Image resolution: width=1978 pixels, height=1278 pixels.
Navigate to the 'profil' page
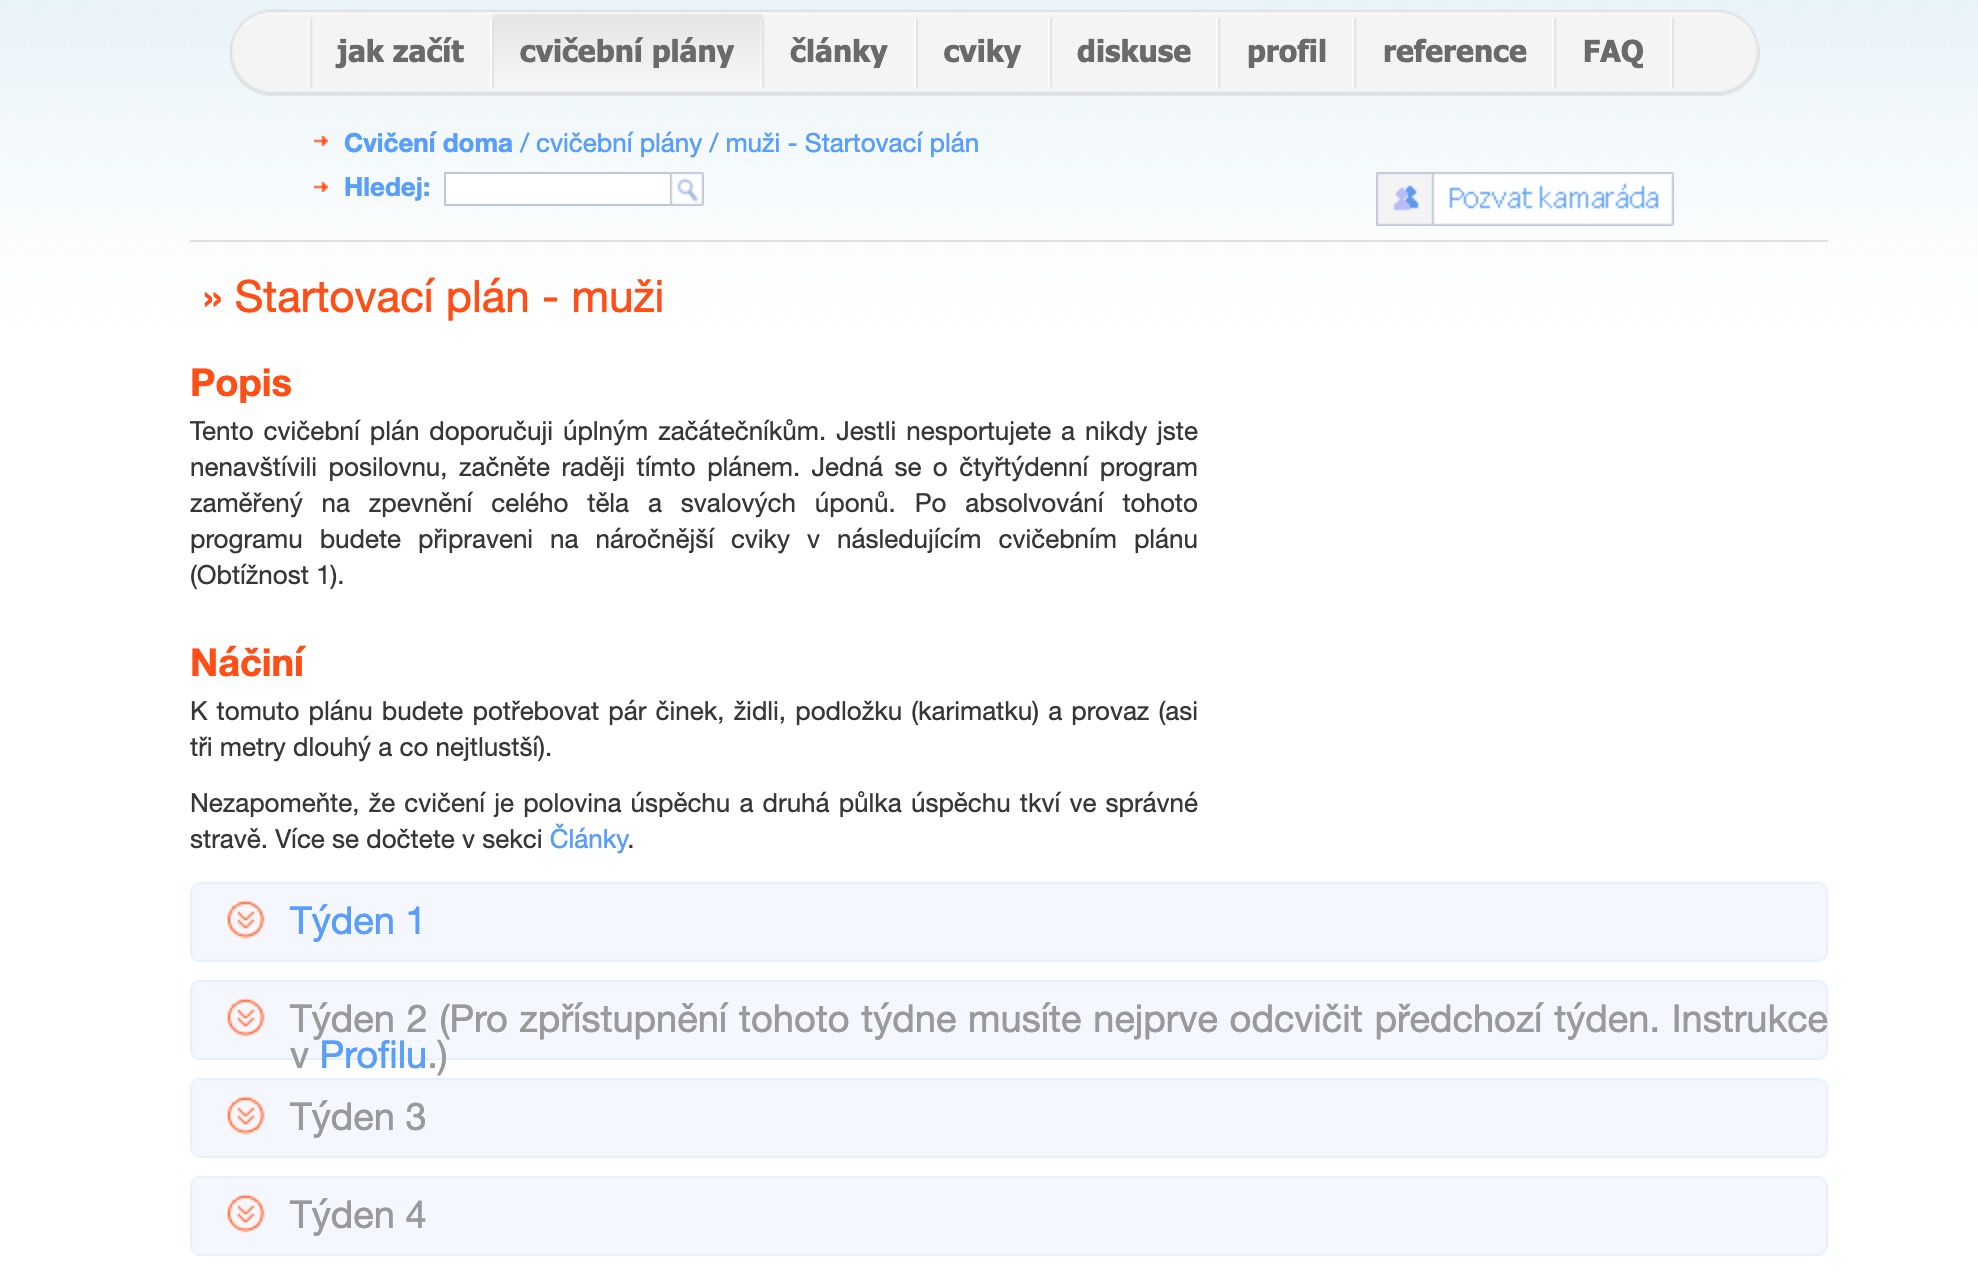[x=1286, y=52]
